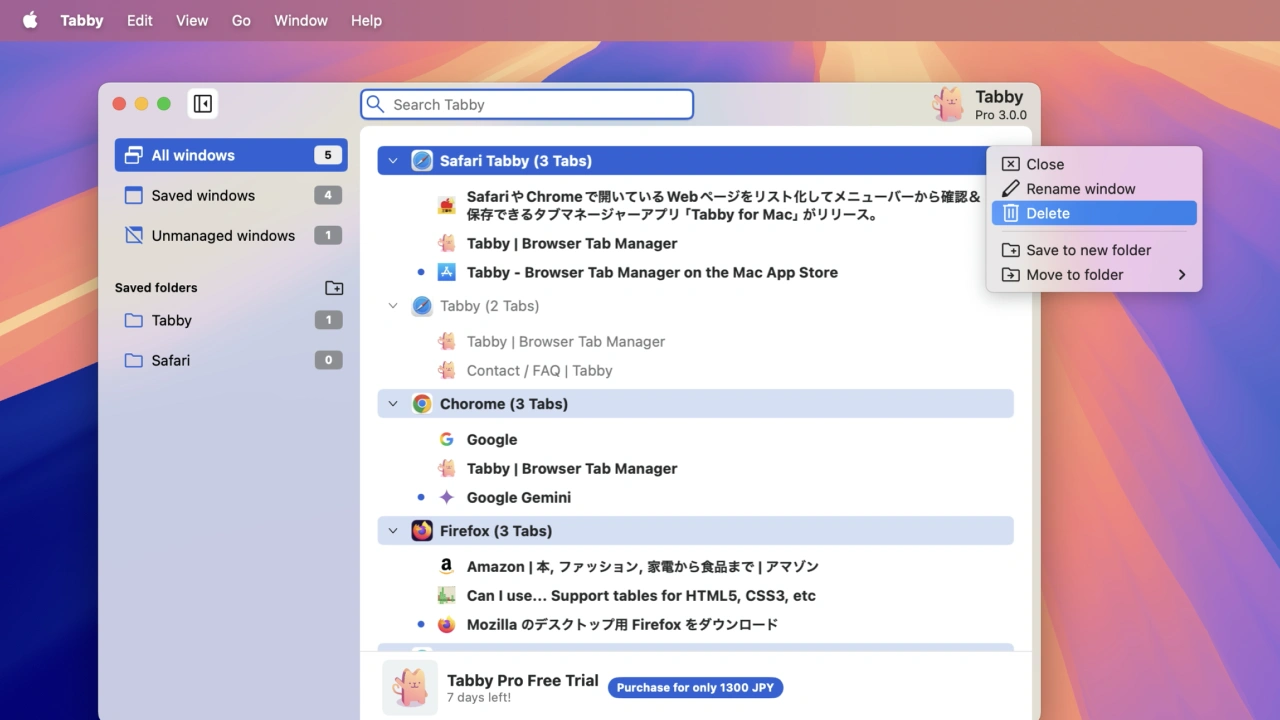The height and width of the screenshot is (720, 1280).
Task: Select Rename window from context menu
Action: [1080, 189]
